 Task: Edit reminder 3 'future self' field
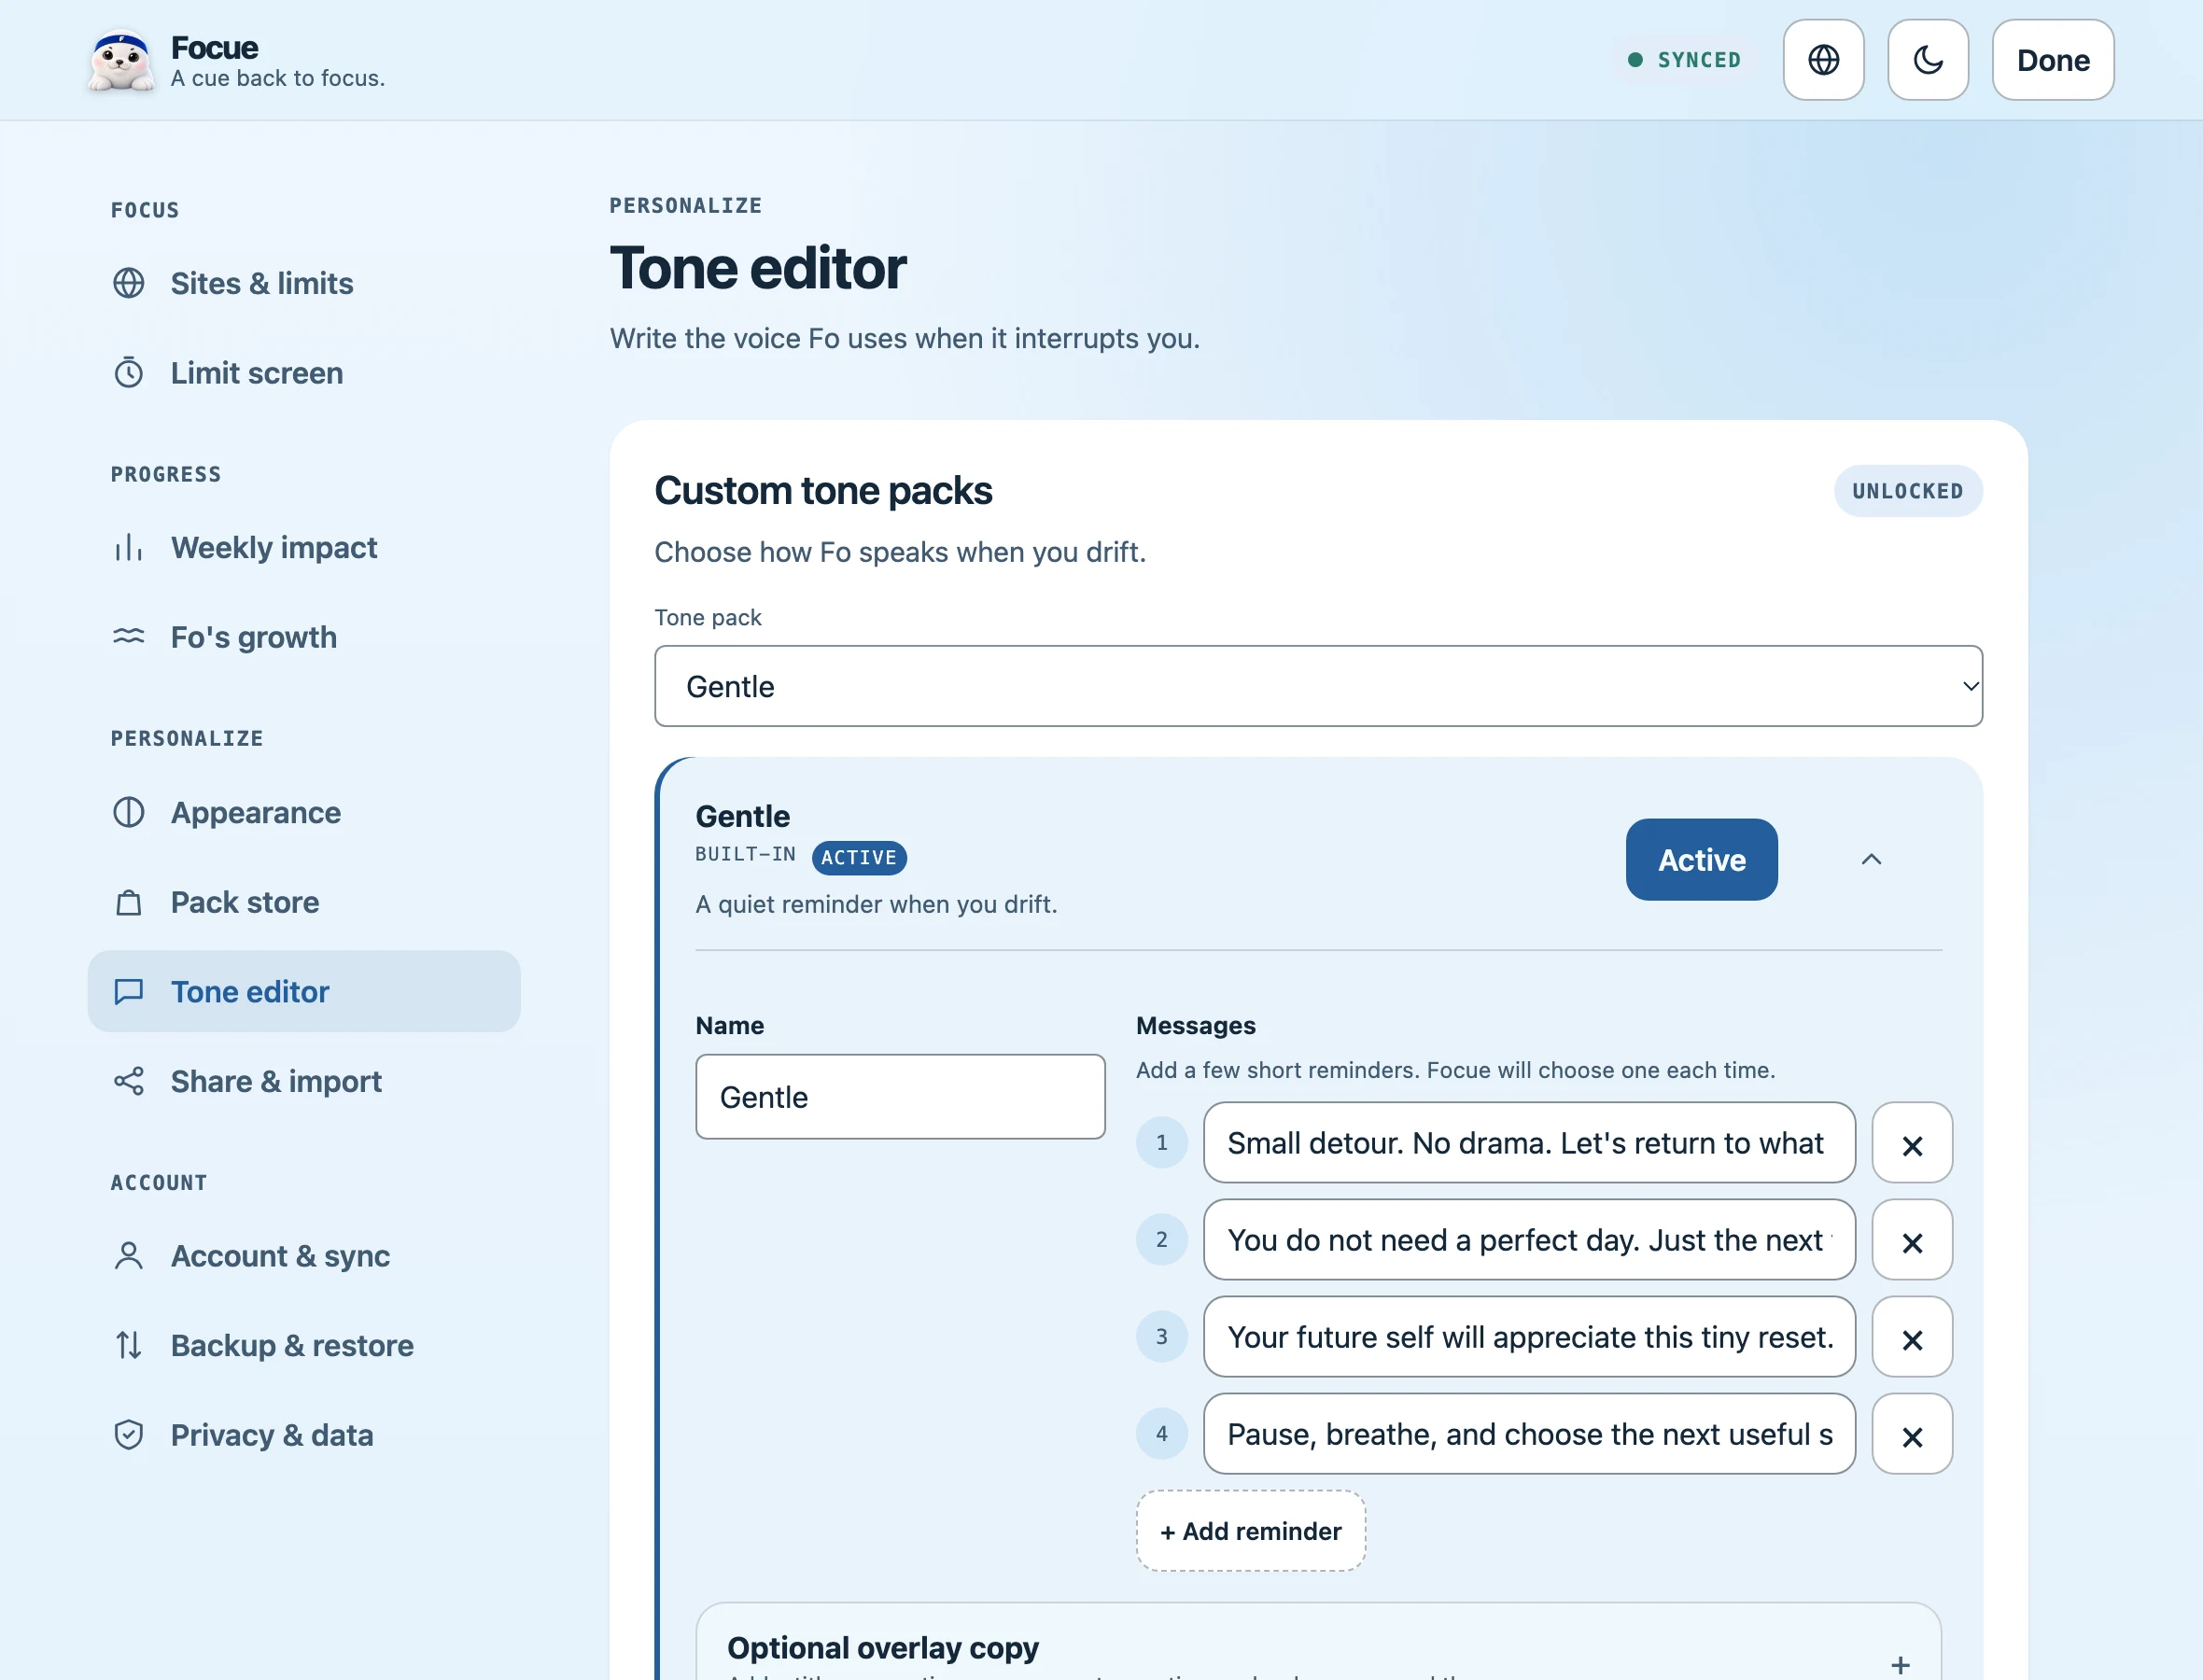pyautogui.click(x=1529, y=1337)
